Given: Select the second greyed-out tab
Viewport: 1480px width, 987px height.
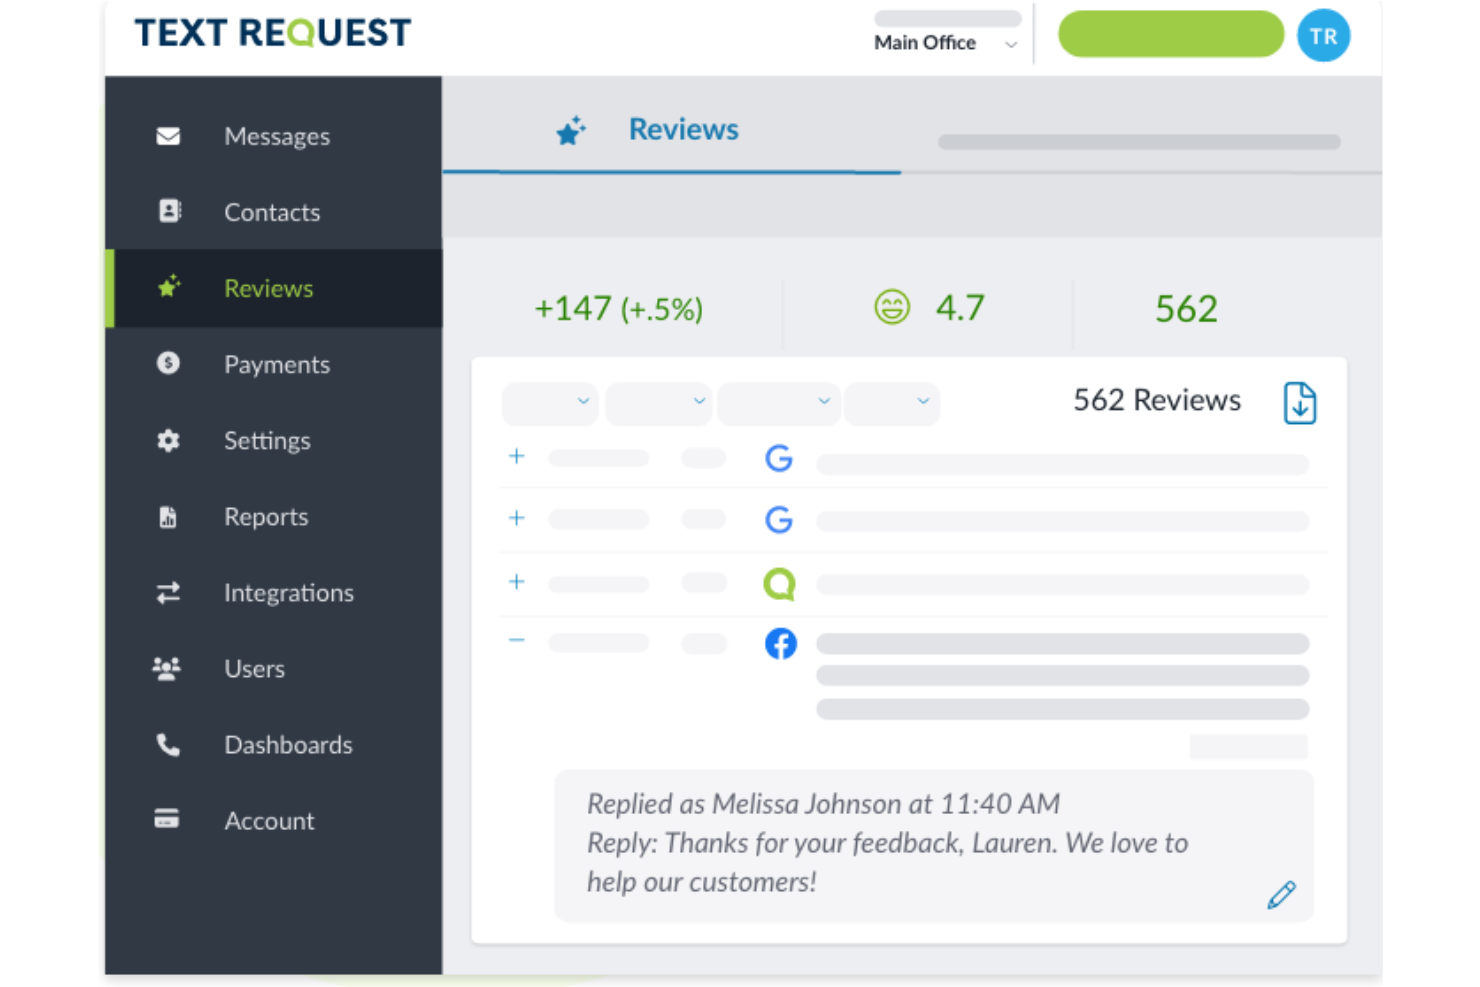Looking at the screenshot, I should coord(1139,142).
